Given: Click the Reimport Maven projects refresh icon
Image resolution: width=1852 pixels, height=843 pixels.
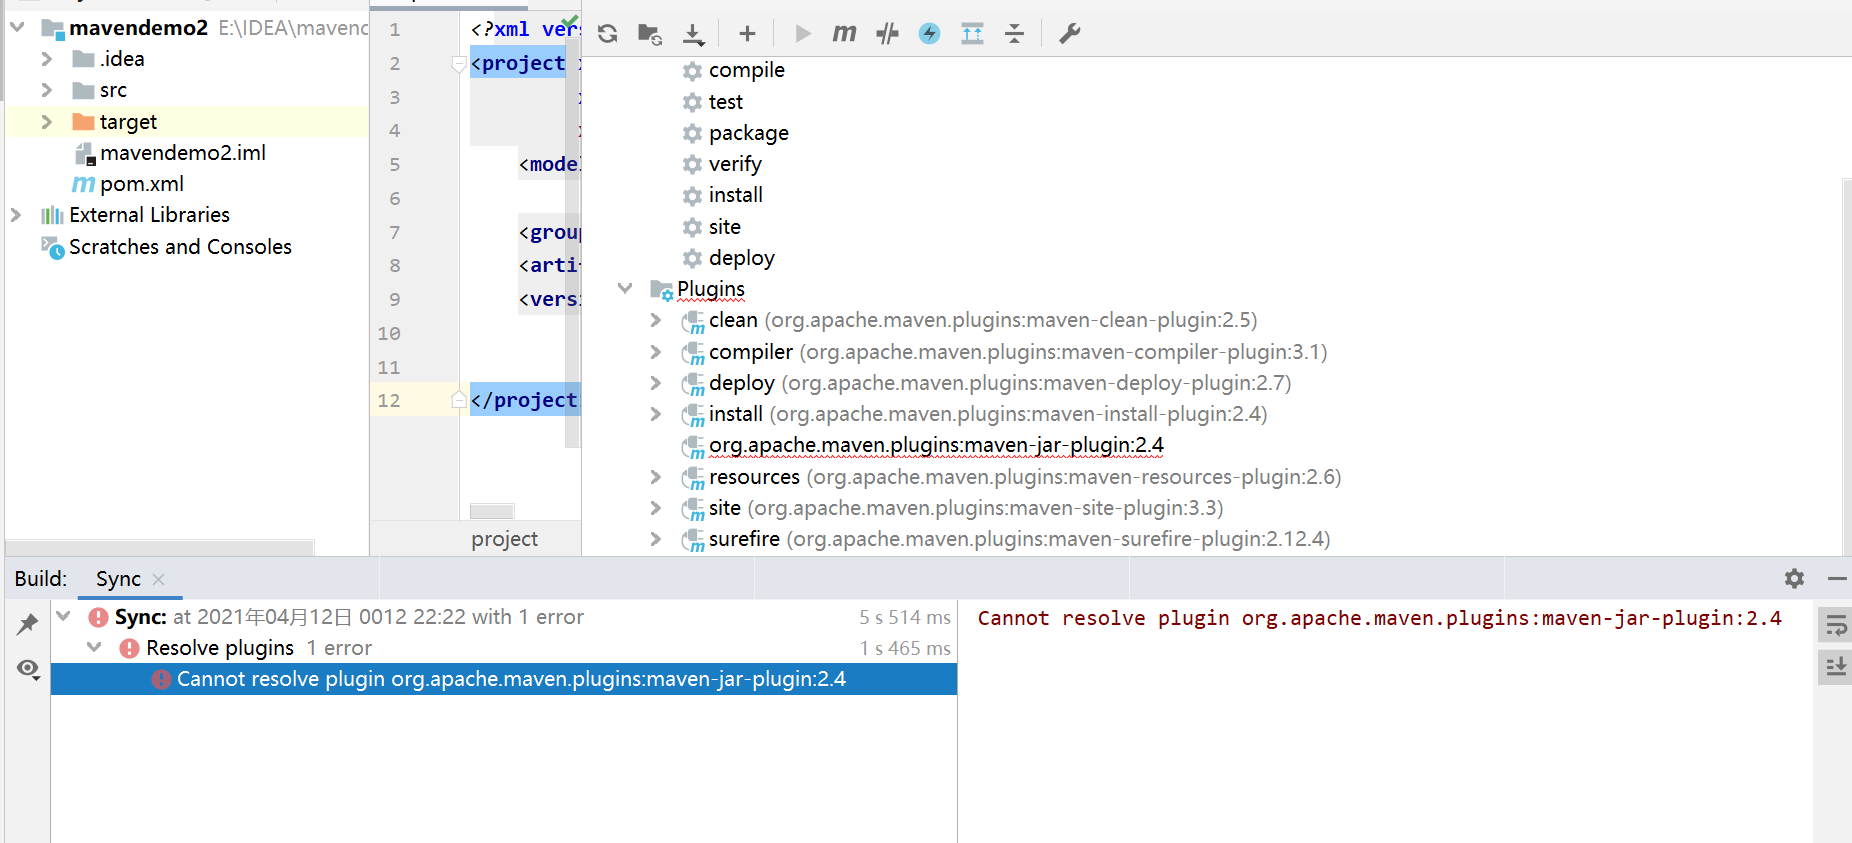Looking at the screenshot, I should click(607, 34).
